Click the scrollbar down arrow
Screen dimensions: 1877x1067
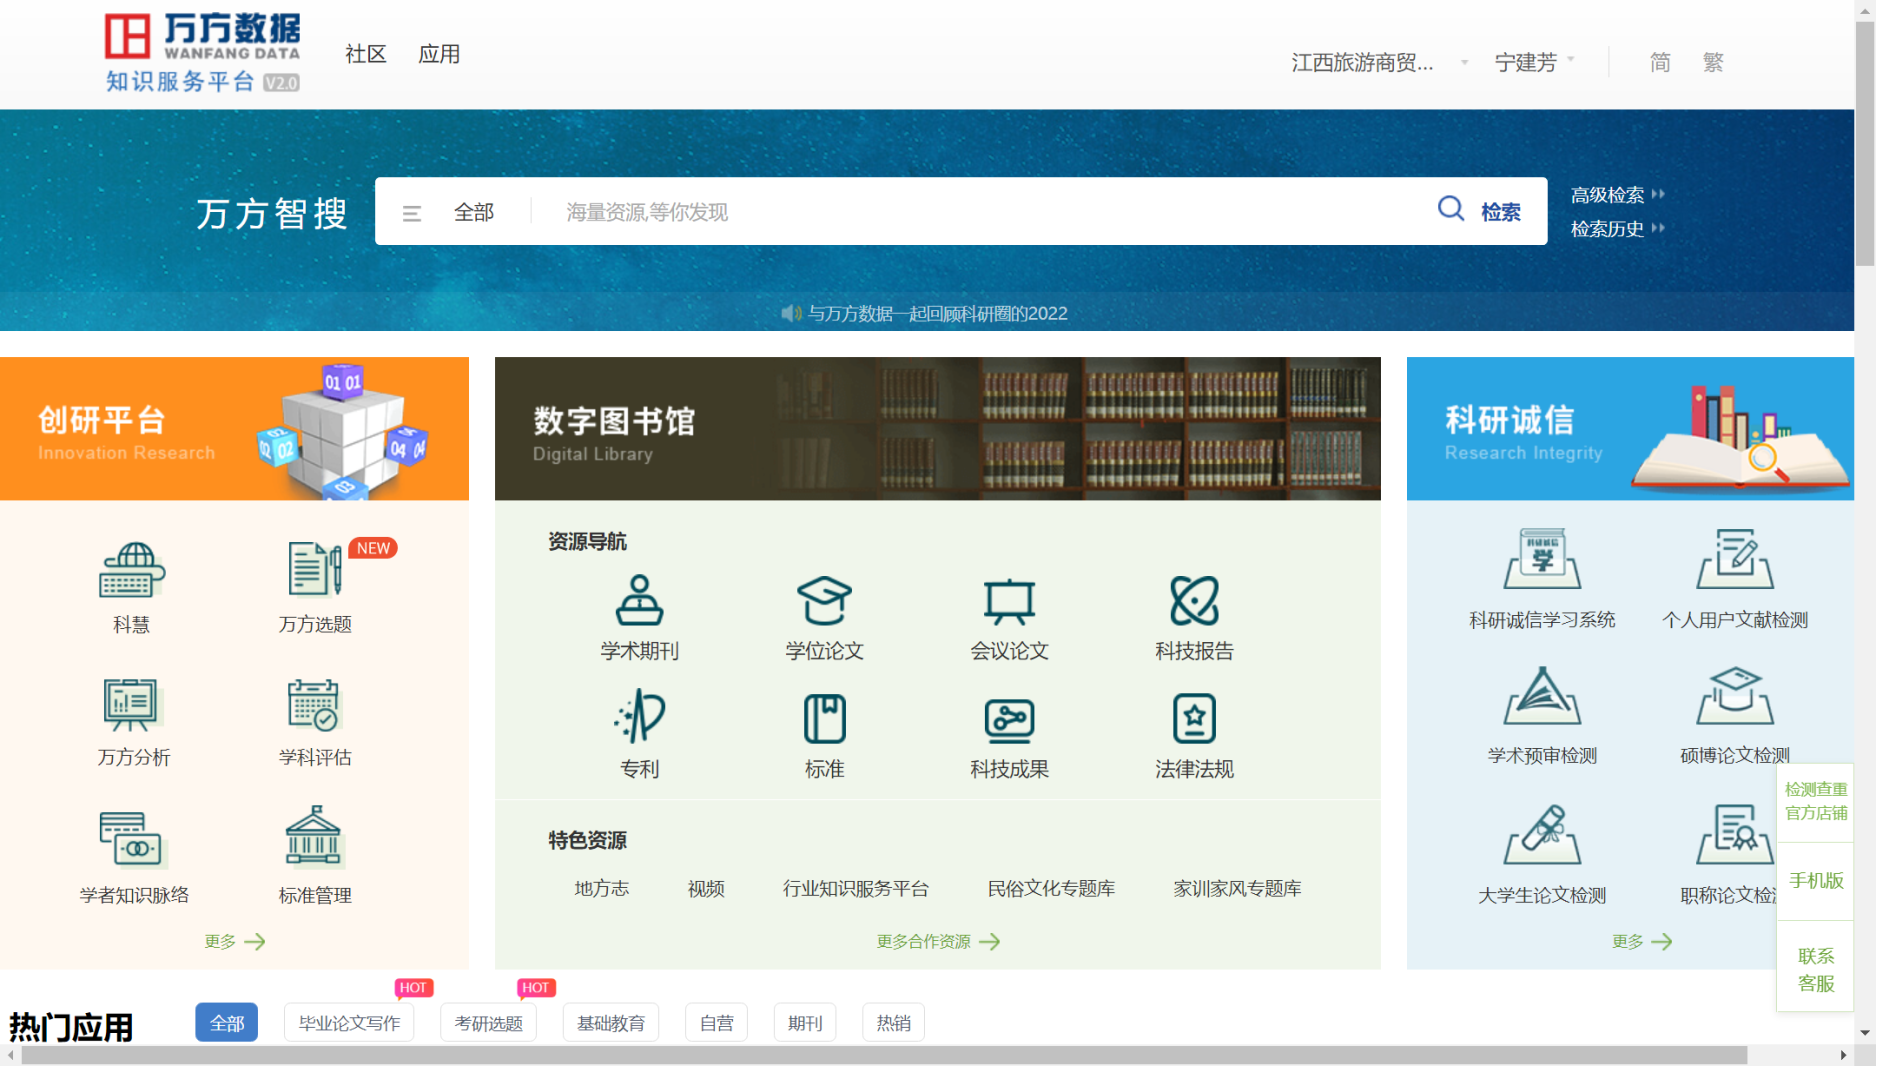pyautogui.click(x=1865, y=1033)
